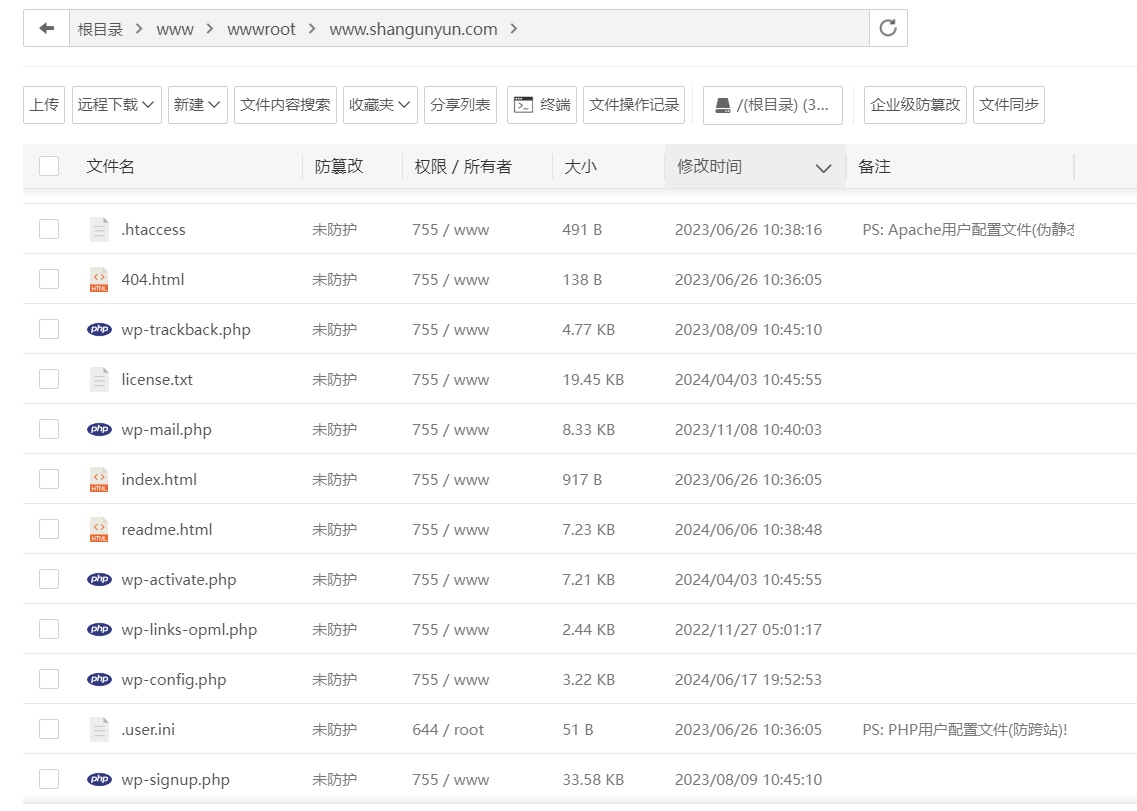The image size is (1137, 811).
Task: Click the license.txt file icon
Action: (99, 379)
